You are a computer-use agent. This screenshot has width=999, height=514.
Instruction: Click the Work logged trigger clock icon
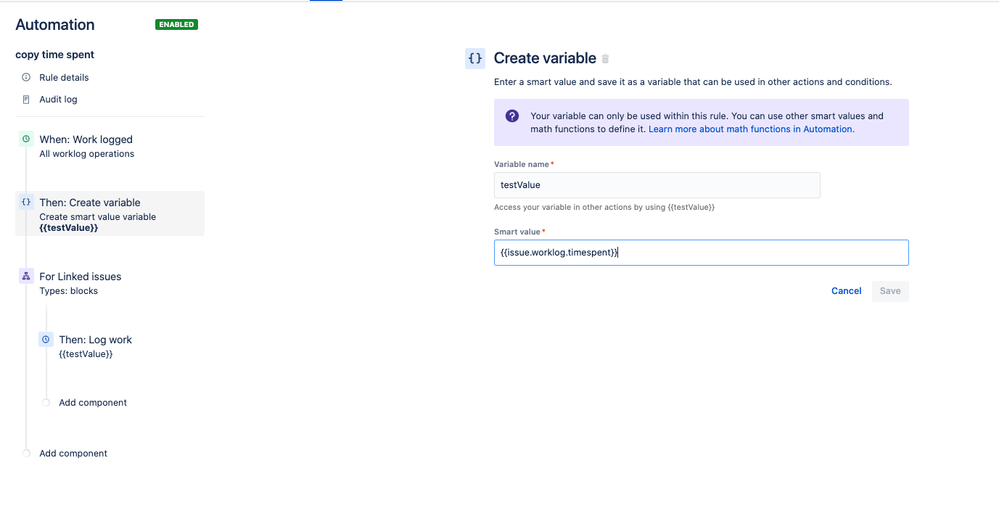point(26,139)
